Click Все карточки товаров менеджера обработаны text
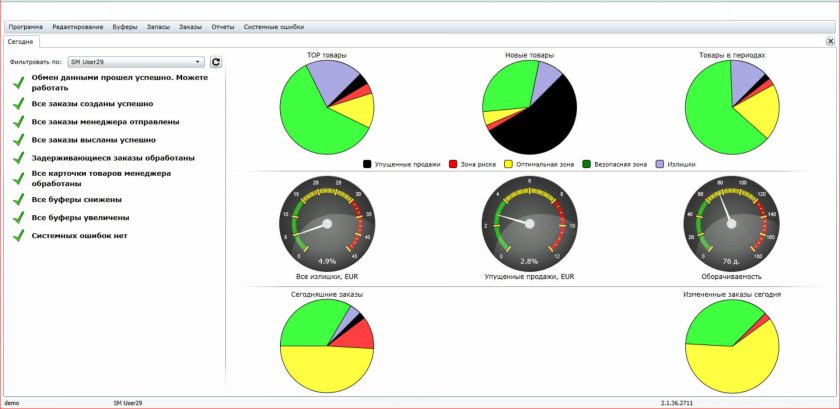The image size is (840, 409). pos(101,179)
